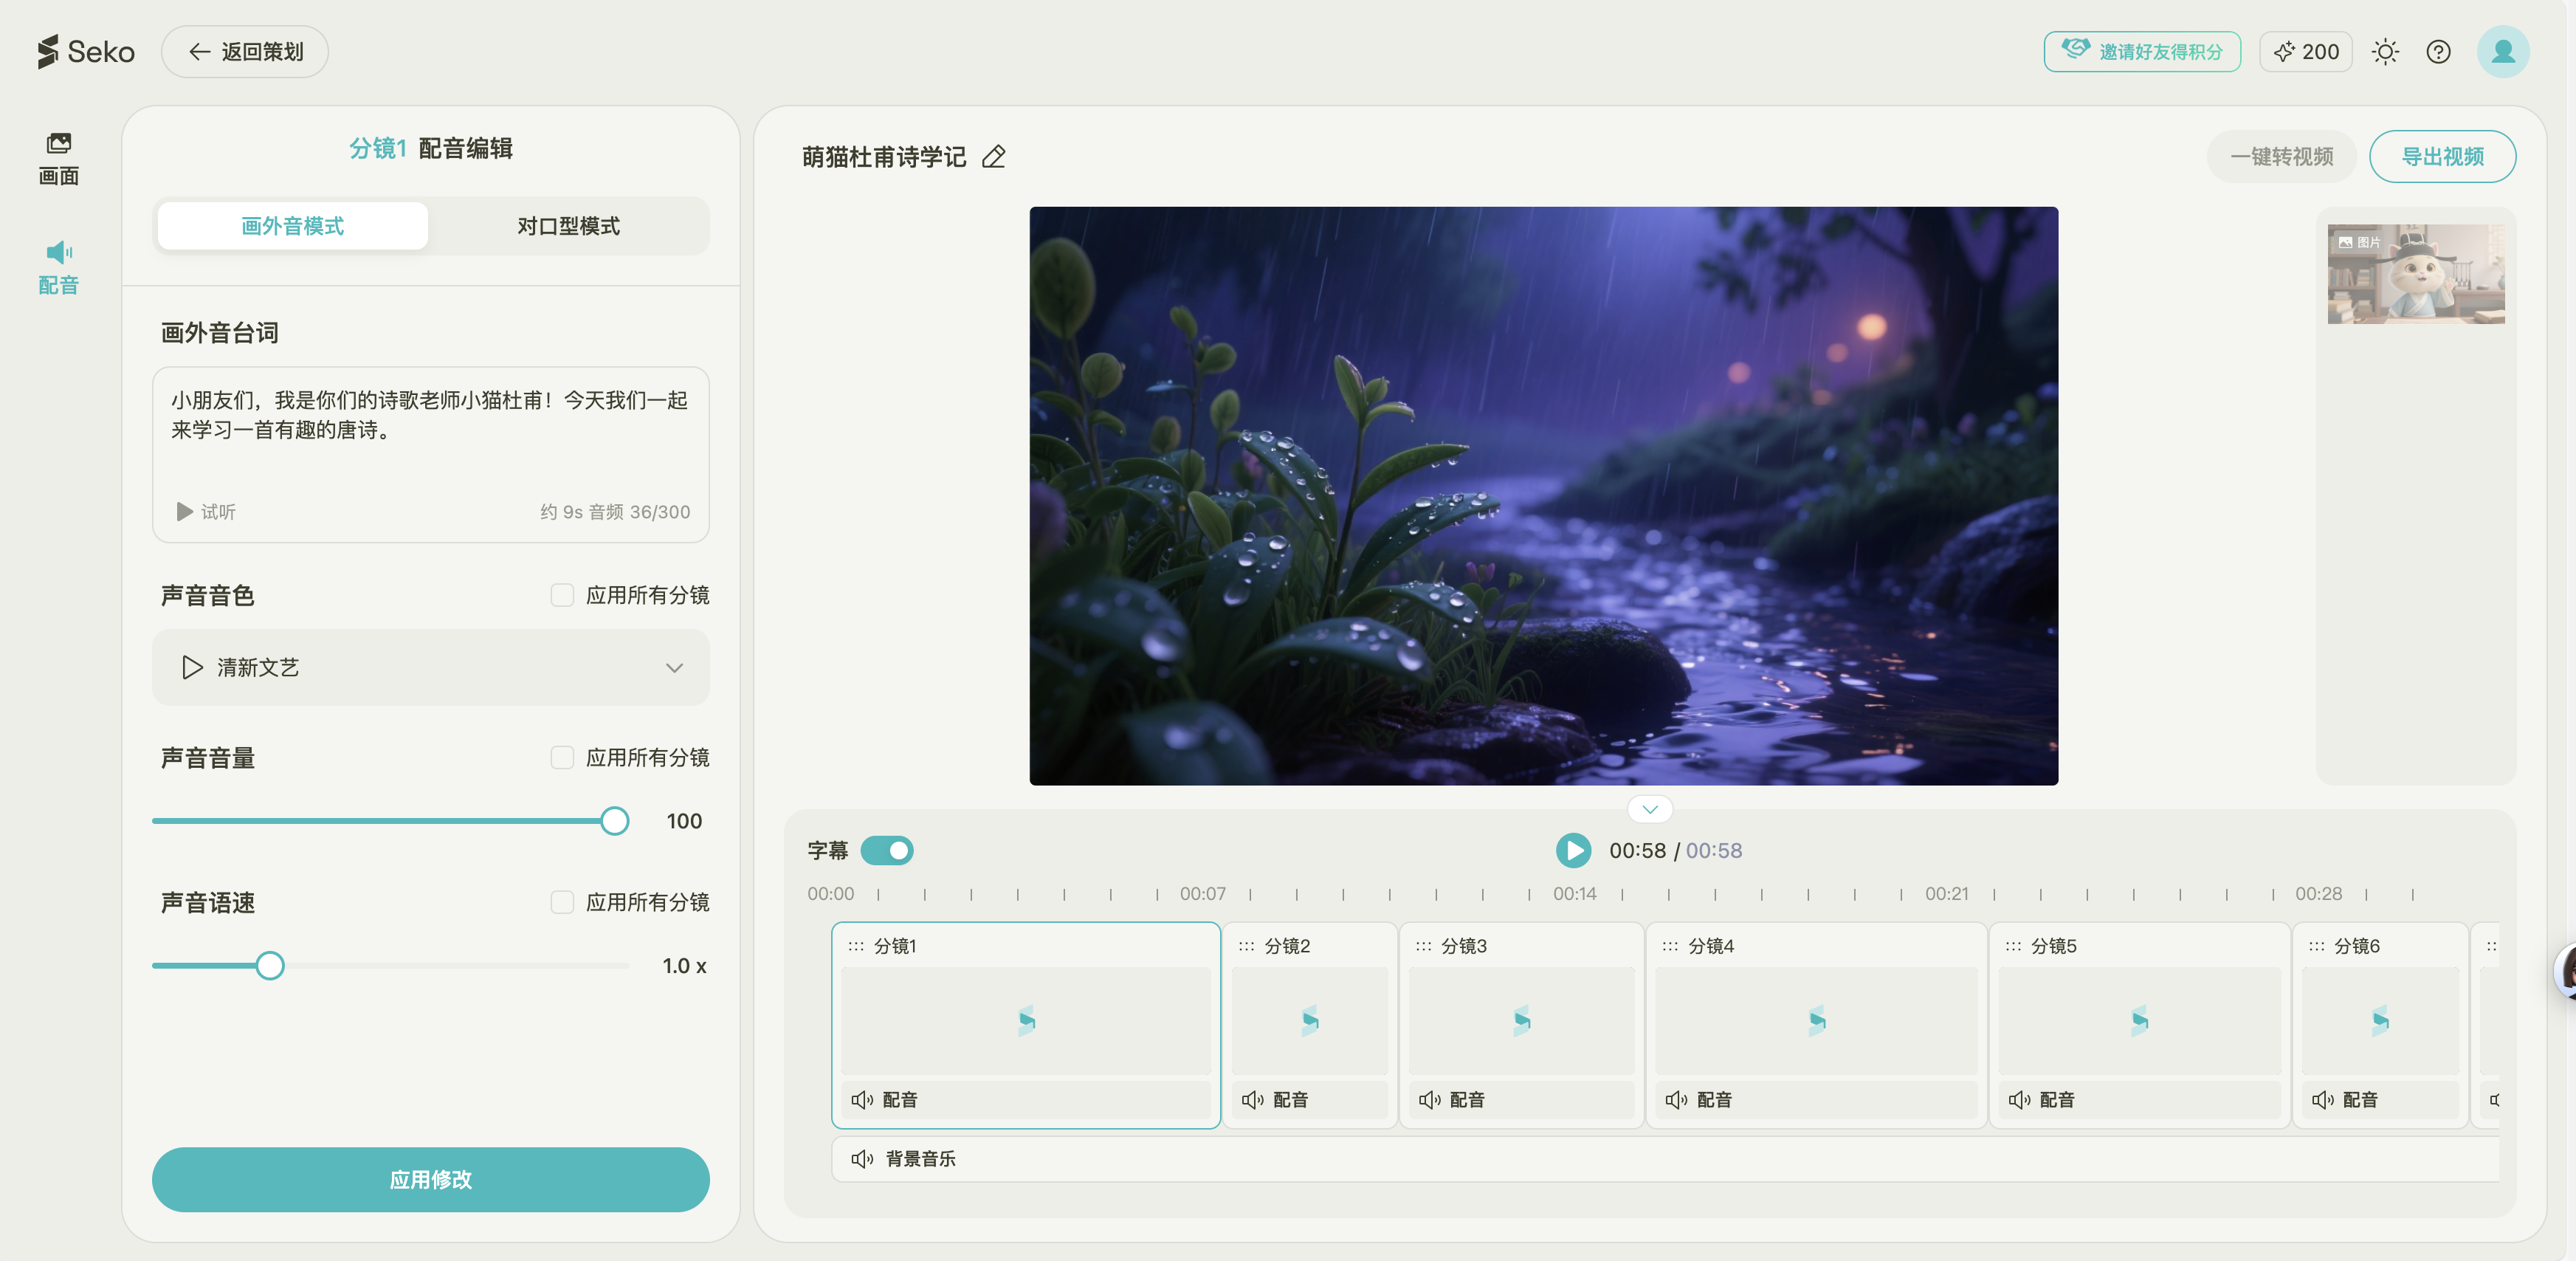Click the 分镜5 drag handle dots
Image resolution: width=2576 pixels, height=1261 pixels.
2013,946
